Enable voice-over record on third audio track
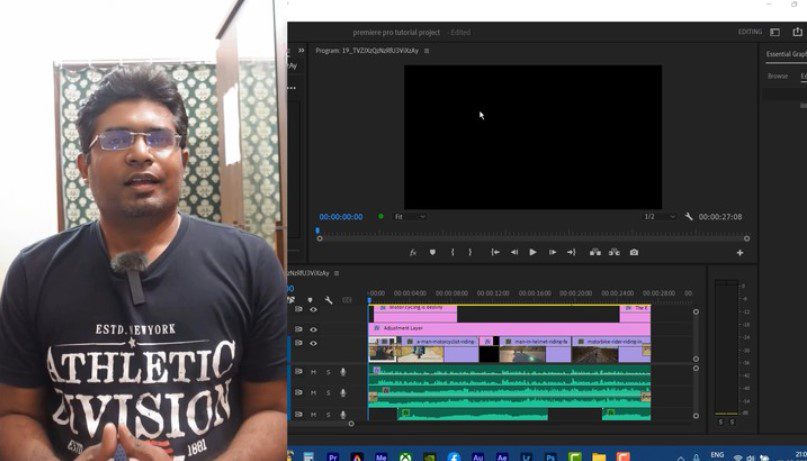Screen dimensions: 807x461 (x=343, y=414)
